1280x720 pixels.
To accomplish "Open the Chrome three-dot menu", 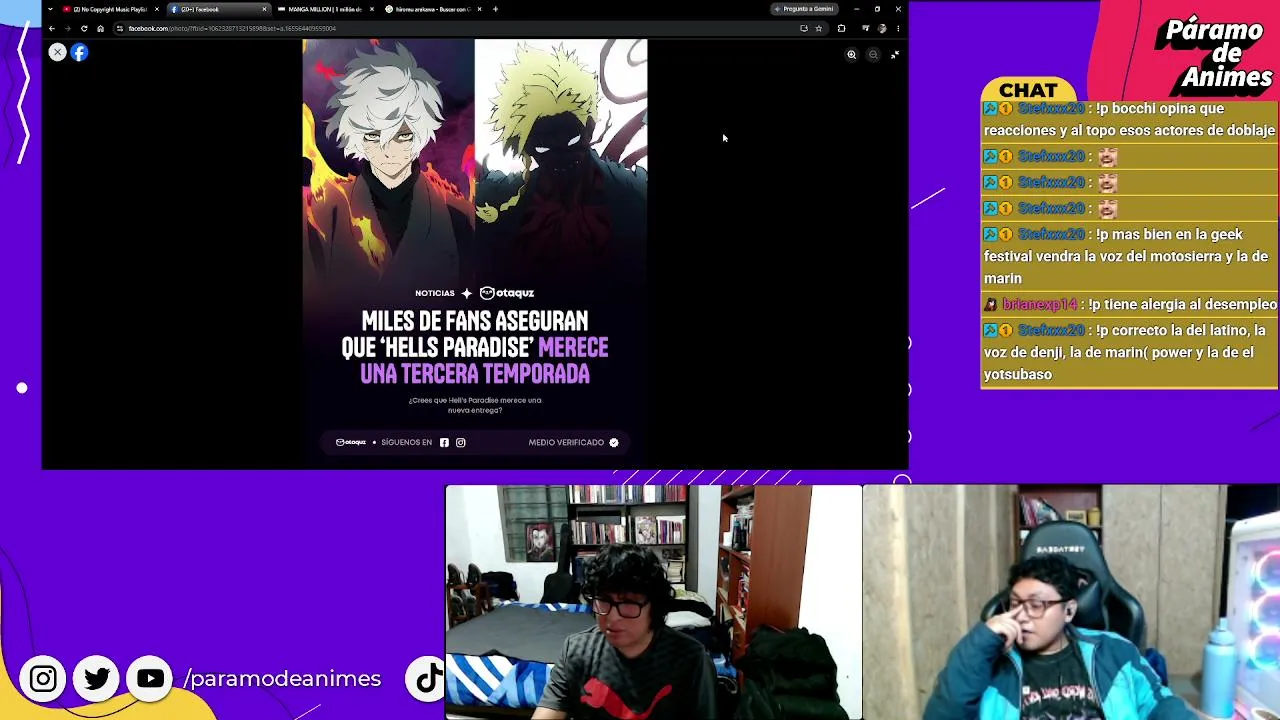I will (897, 28).
